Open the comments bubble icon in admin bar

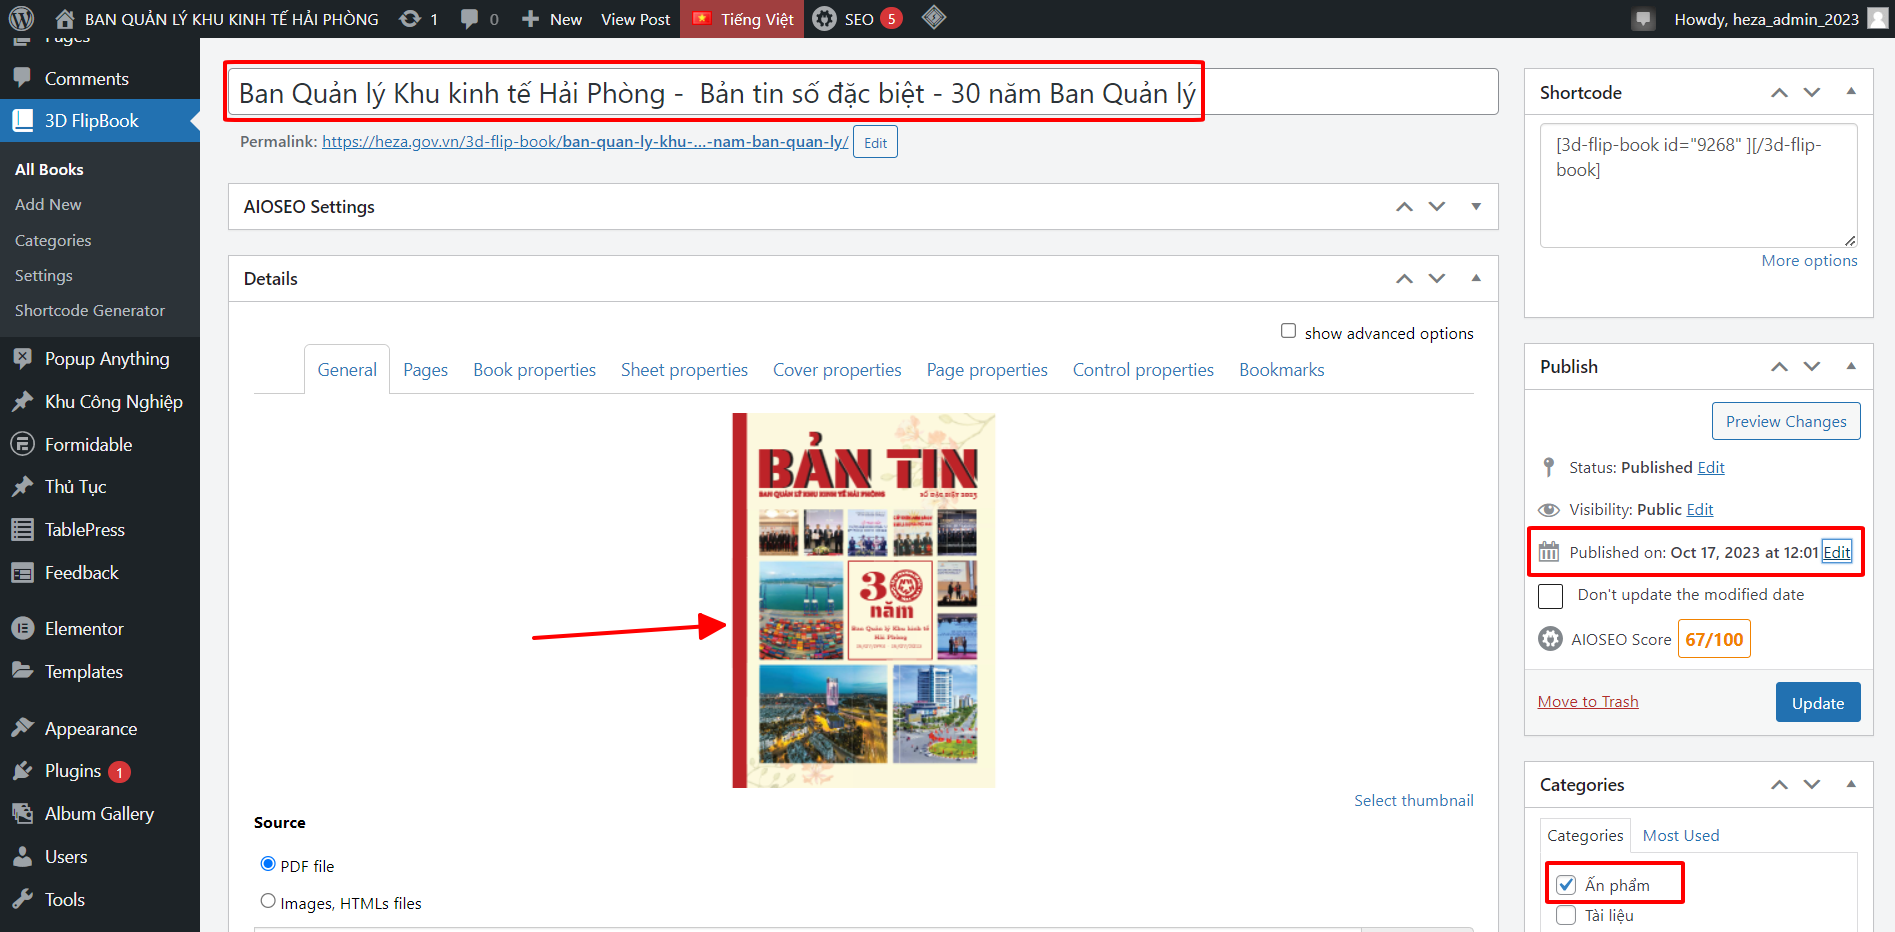[469, 19]
